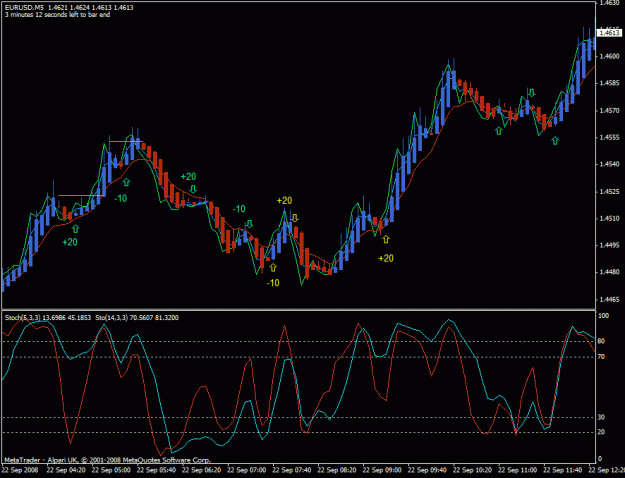Select the green down arrow beneath the green +20 label
Image resolution: width=625 pixels, height=478 pixels.
193,189
